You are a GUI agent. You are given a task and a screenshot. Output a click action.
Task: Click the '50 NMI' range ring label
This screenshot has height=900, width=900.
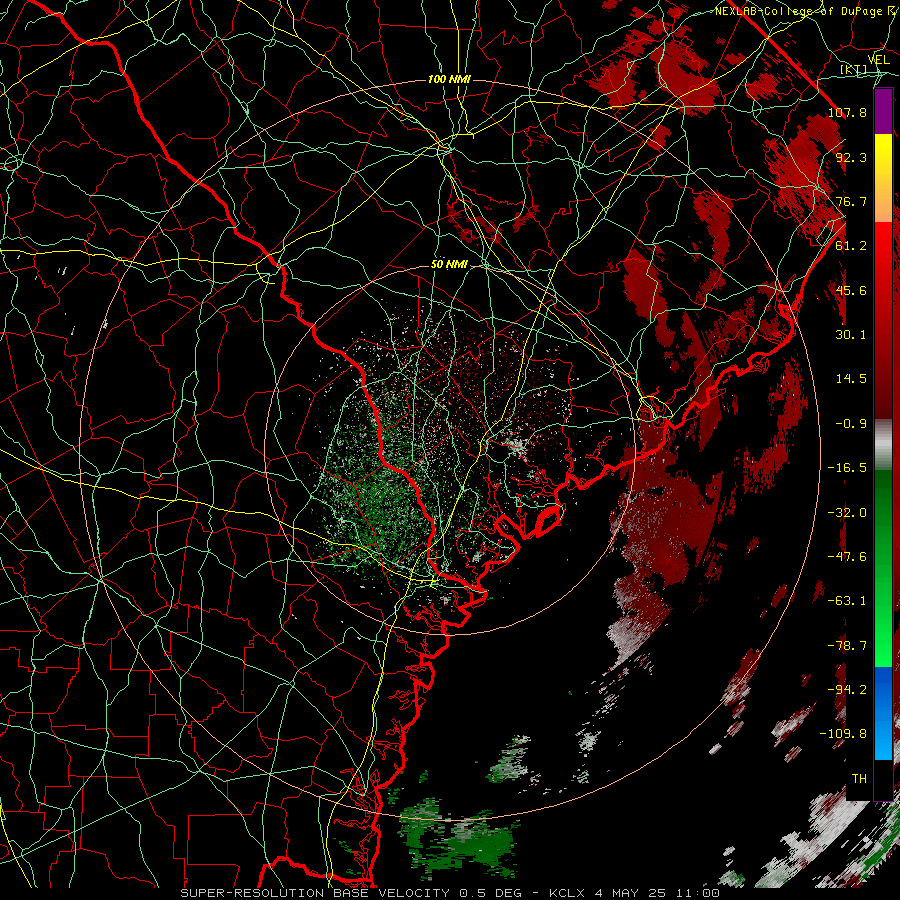449,265
